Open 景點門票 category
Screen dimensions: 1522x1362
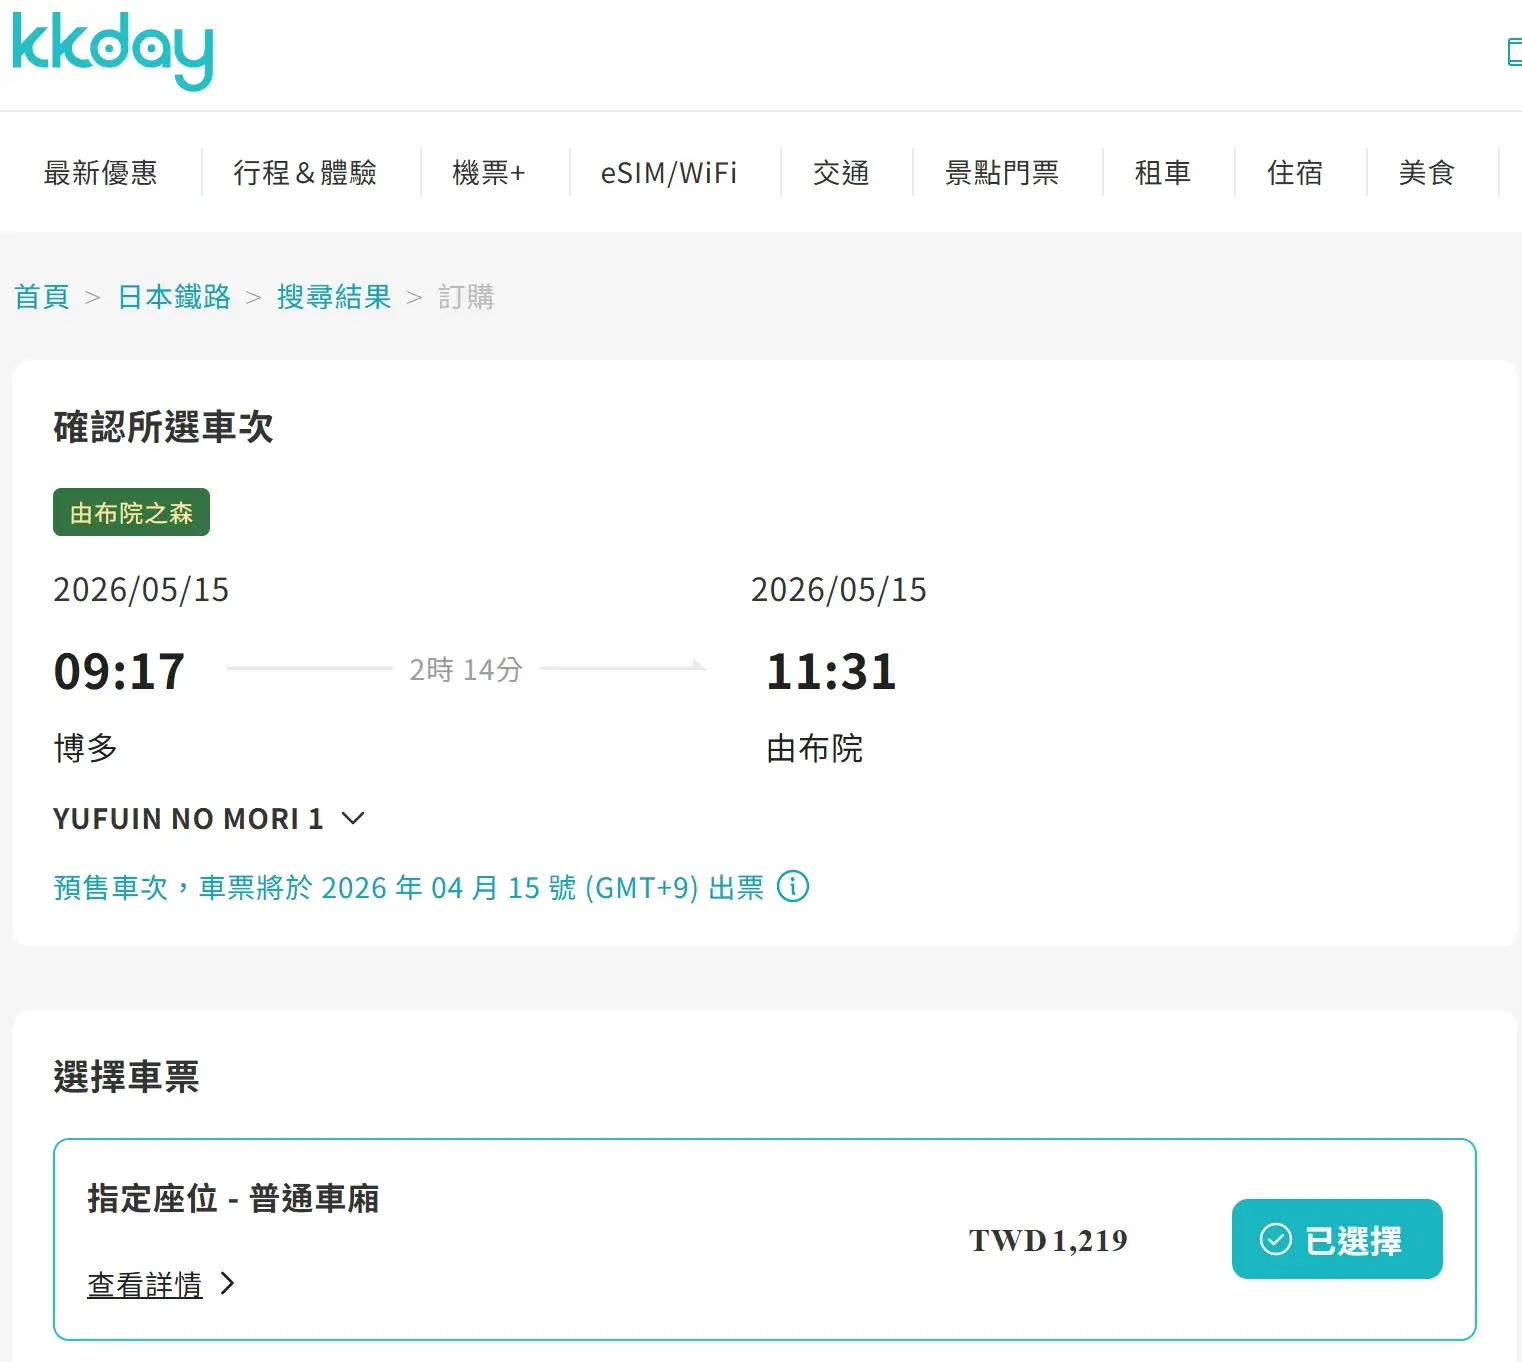pyautogui.click(x=1002, y=173)
